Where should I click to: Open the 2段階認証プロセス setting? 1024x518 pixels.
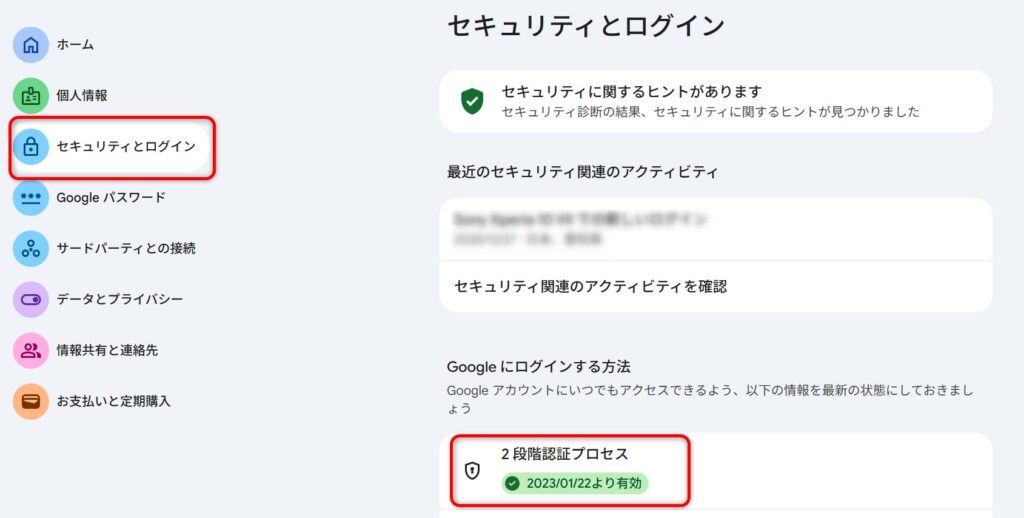point(565,454)
